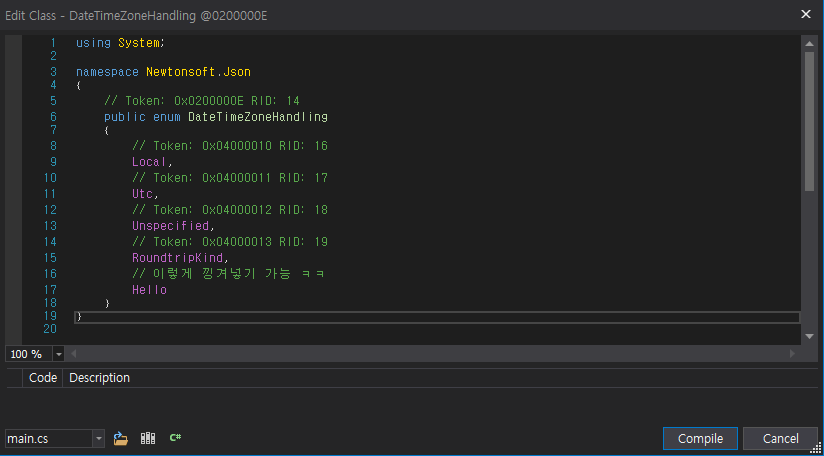Click the open folder icon beside main.cs
Viewport: 824px width, 456px height.
[x=121, y=438]
